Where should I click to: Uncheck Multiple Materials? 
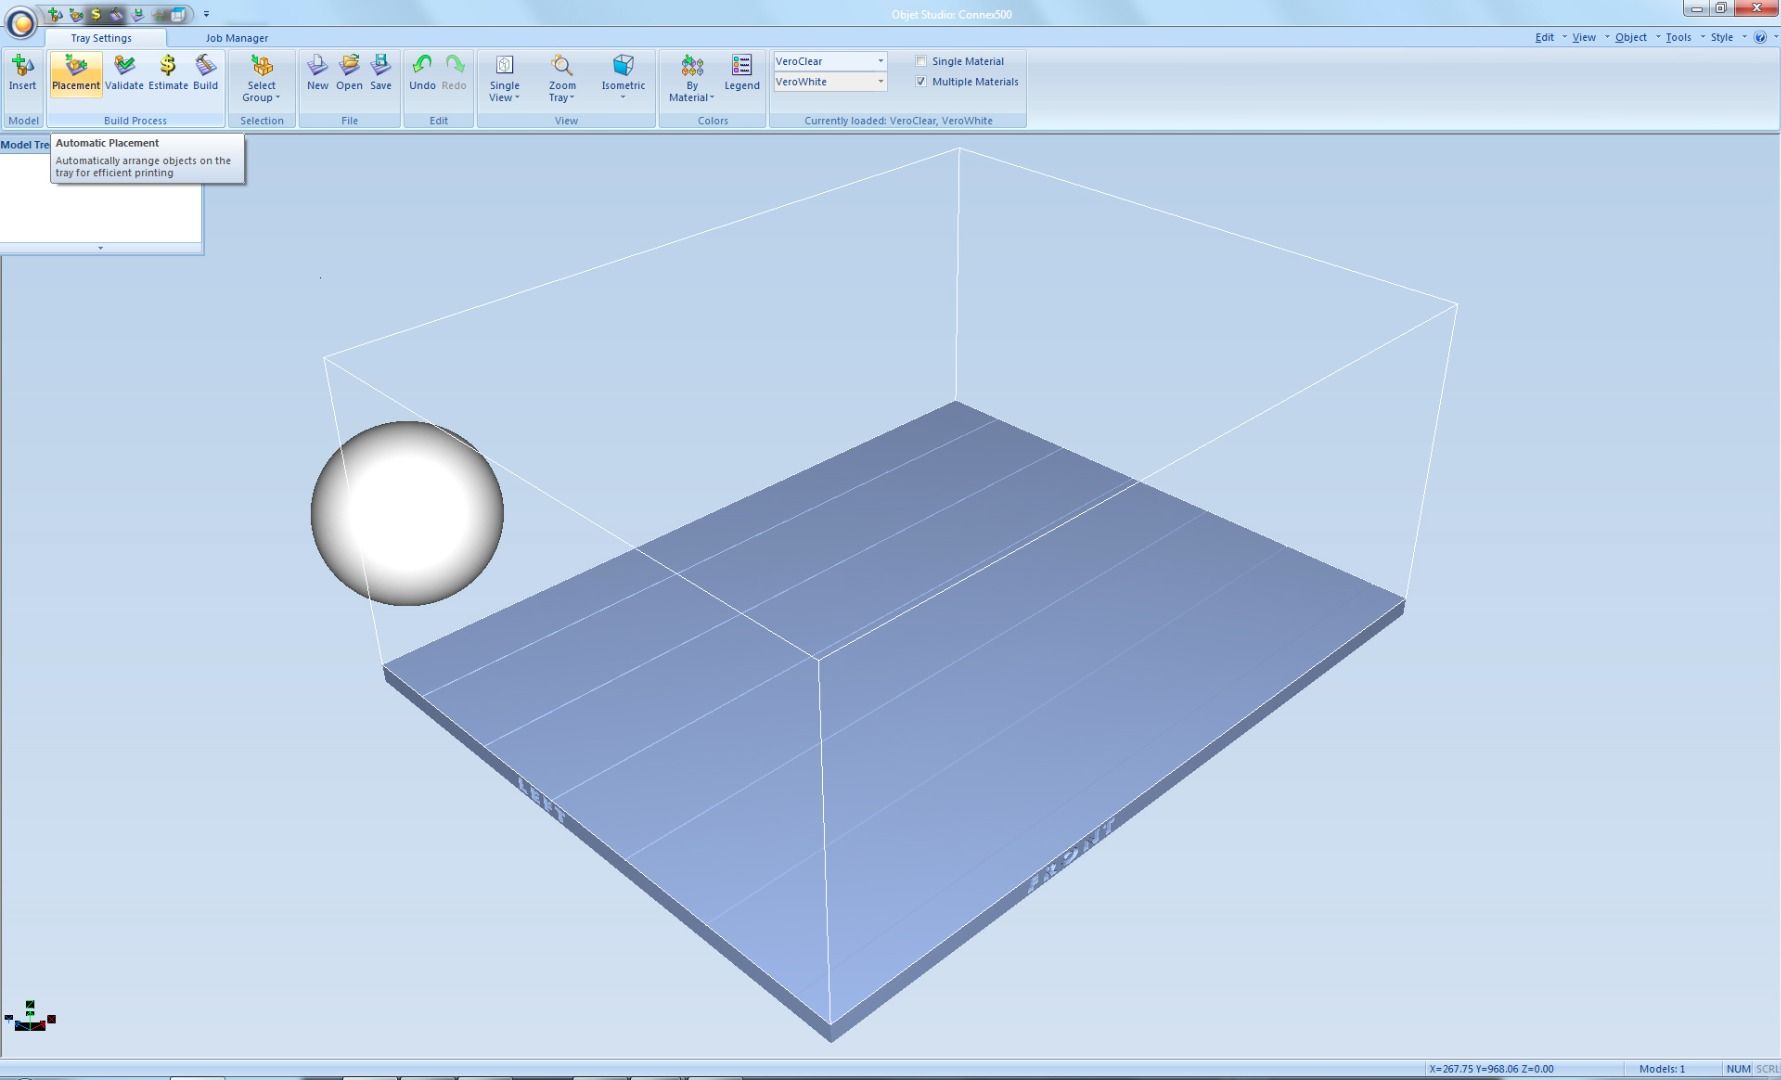921,82
